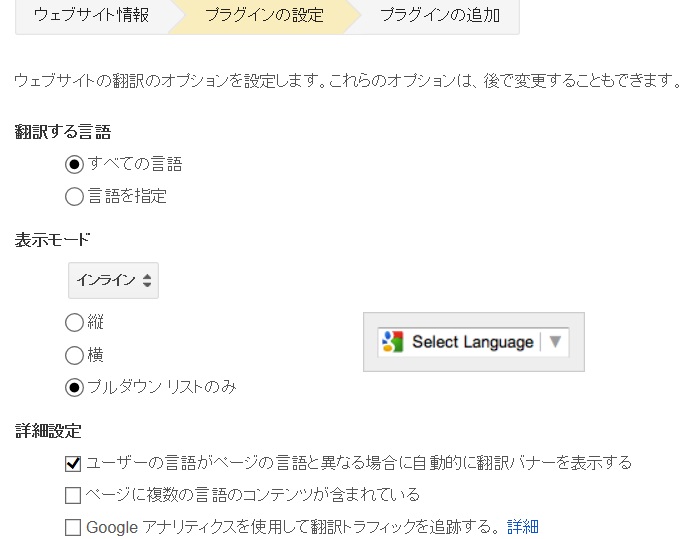Click the Select Language widget text
The width and height of the screenshot is (694, 539).
[x=473, y=342]
